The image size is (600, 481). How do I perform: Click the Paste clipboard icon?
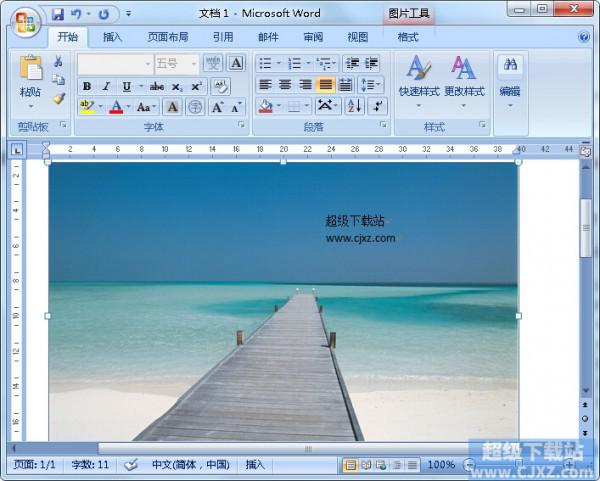[x=31, y=69]
